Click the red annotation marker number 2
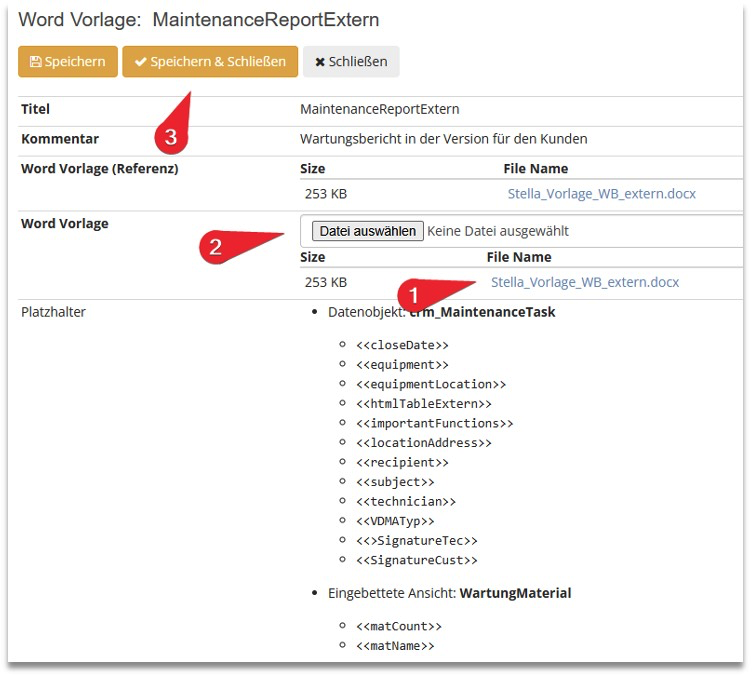The height and width of the screenshot is (676, 752). pos(212,247)
